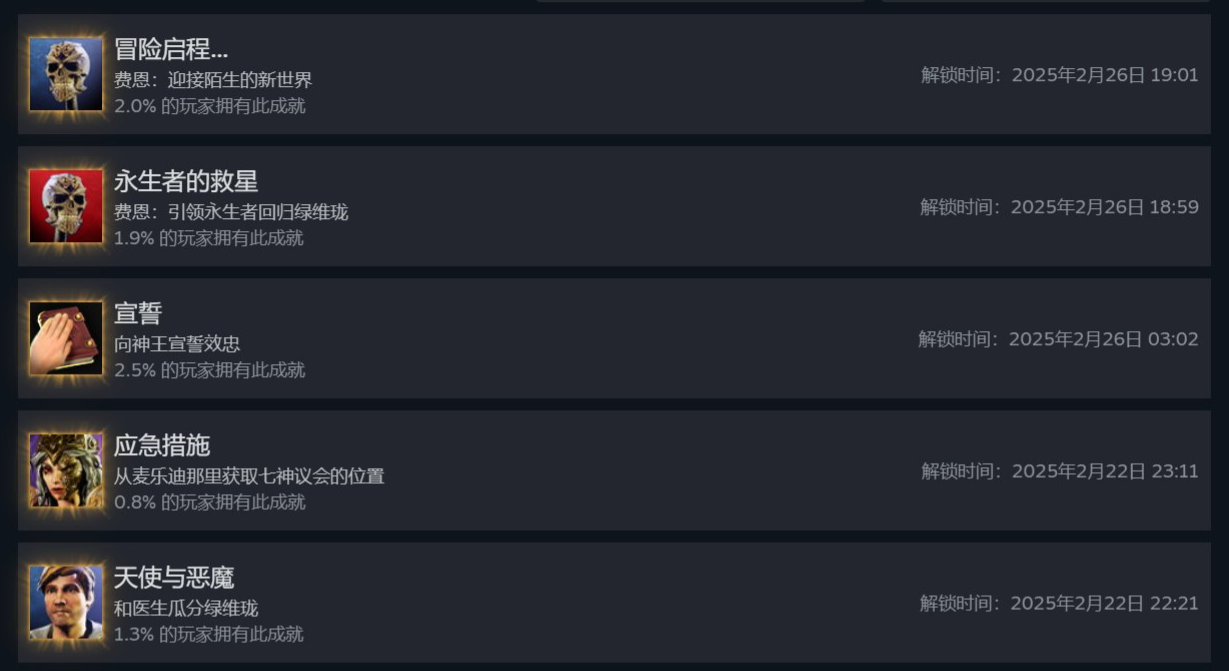This screenshot has height=671, width=1229.
Task: Open the 应急措施 masked woman icon
Action: (x=66, y=470)
